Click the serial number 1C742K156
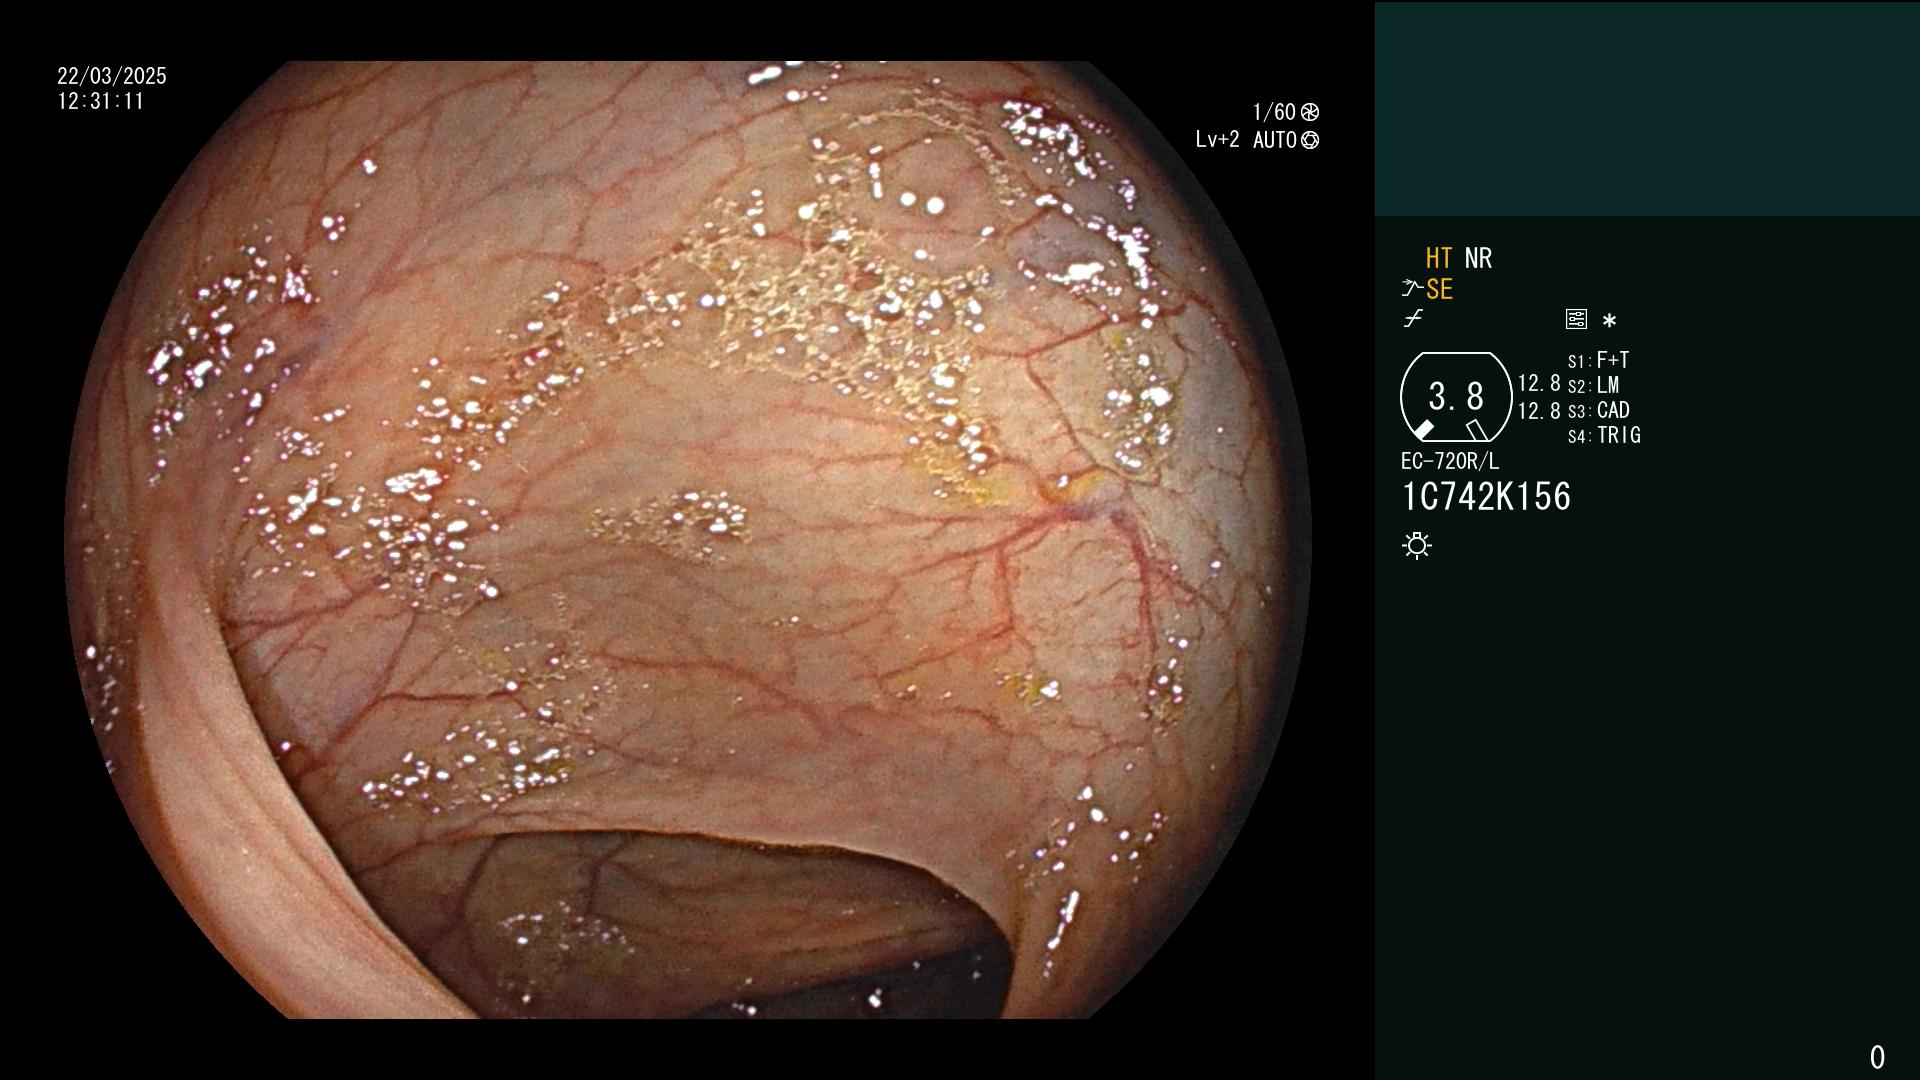Screen dimensions: 1920x1080 [1486, 497]
